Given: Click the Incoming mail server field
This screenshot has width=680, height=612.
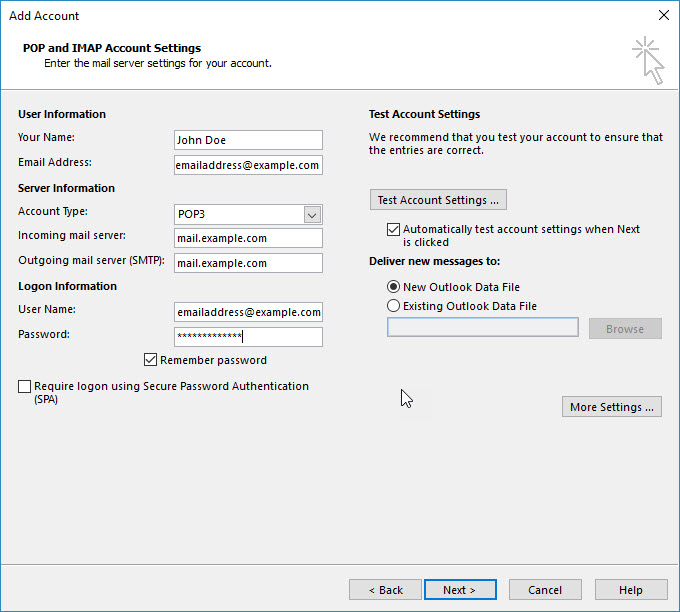Looking at the screenshot, I should tap(248, 238).
